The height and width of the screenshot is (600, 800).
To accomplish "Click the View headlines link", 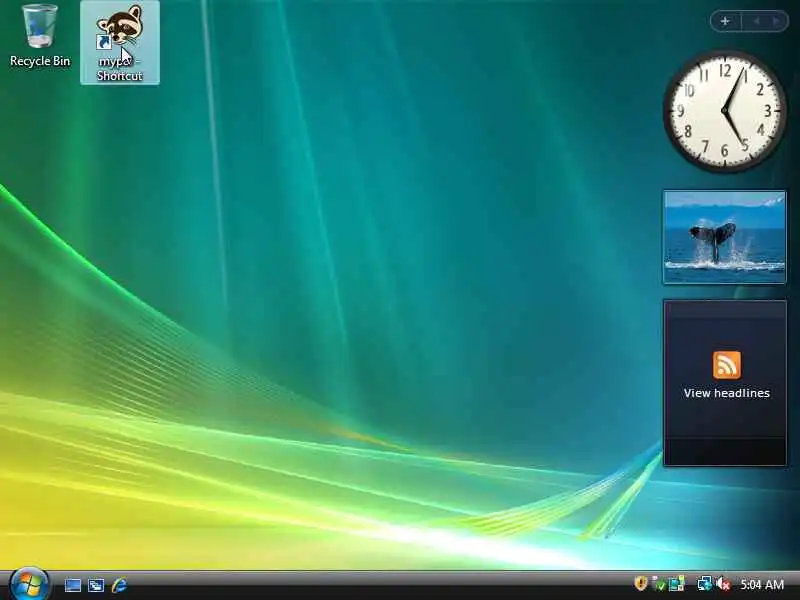I will click(x=727, y=393).
